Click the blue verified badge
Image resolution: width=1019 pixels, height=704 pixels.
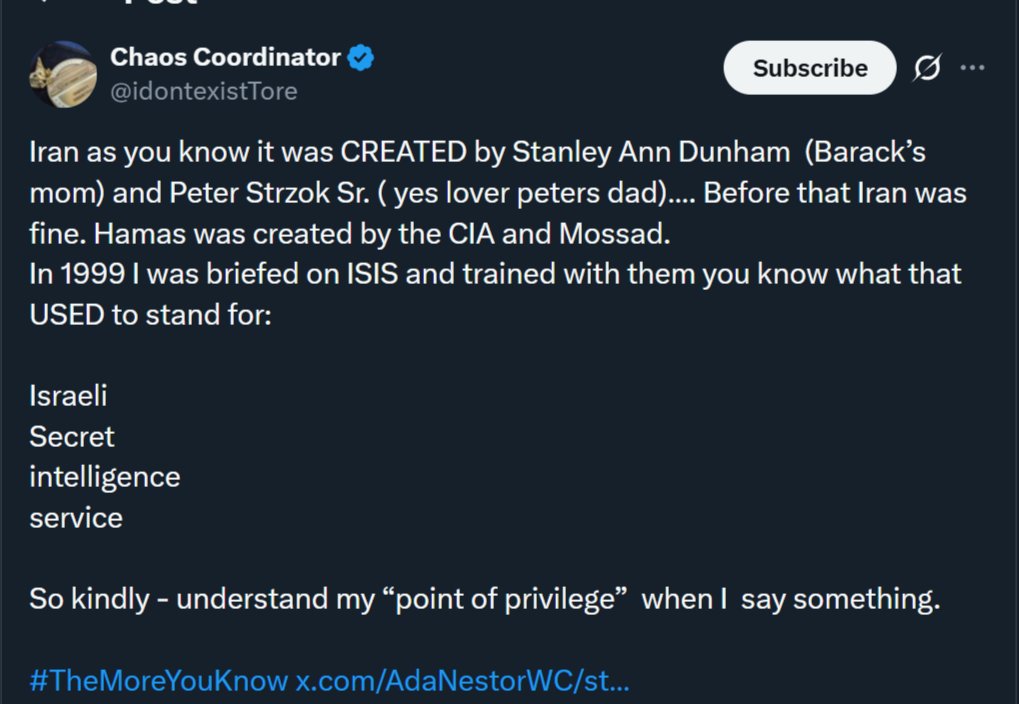pos(361,58)
